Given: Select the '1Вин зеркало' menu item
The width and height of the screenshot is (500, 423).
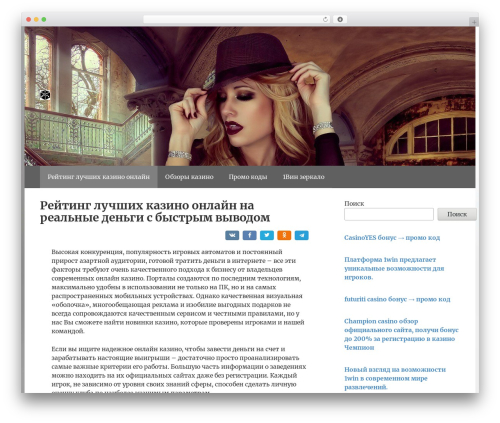Looking at the screenshot, I should tap(303, 177).
